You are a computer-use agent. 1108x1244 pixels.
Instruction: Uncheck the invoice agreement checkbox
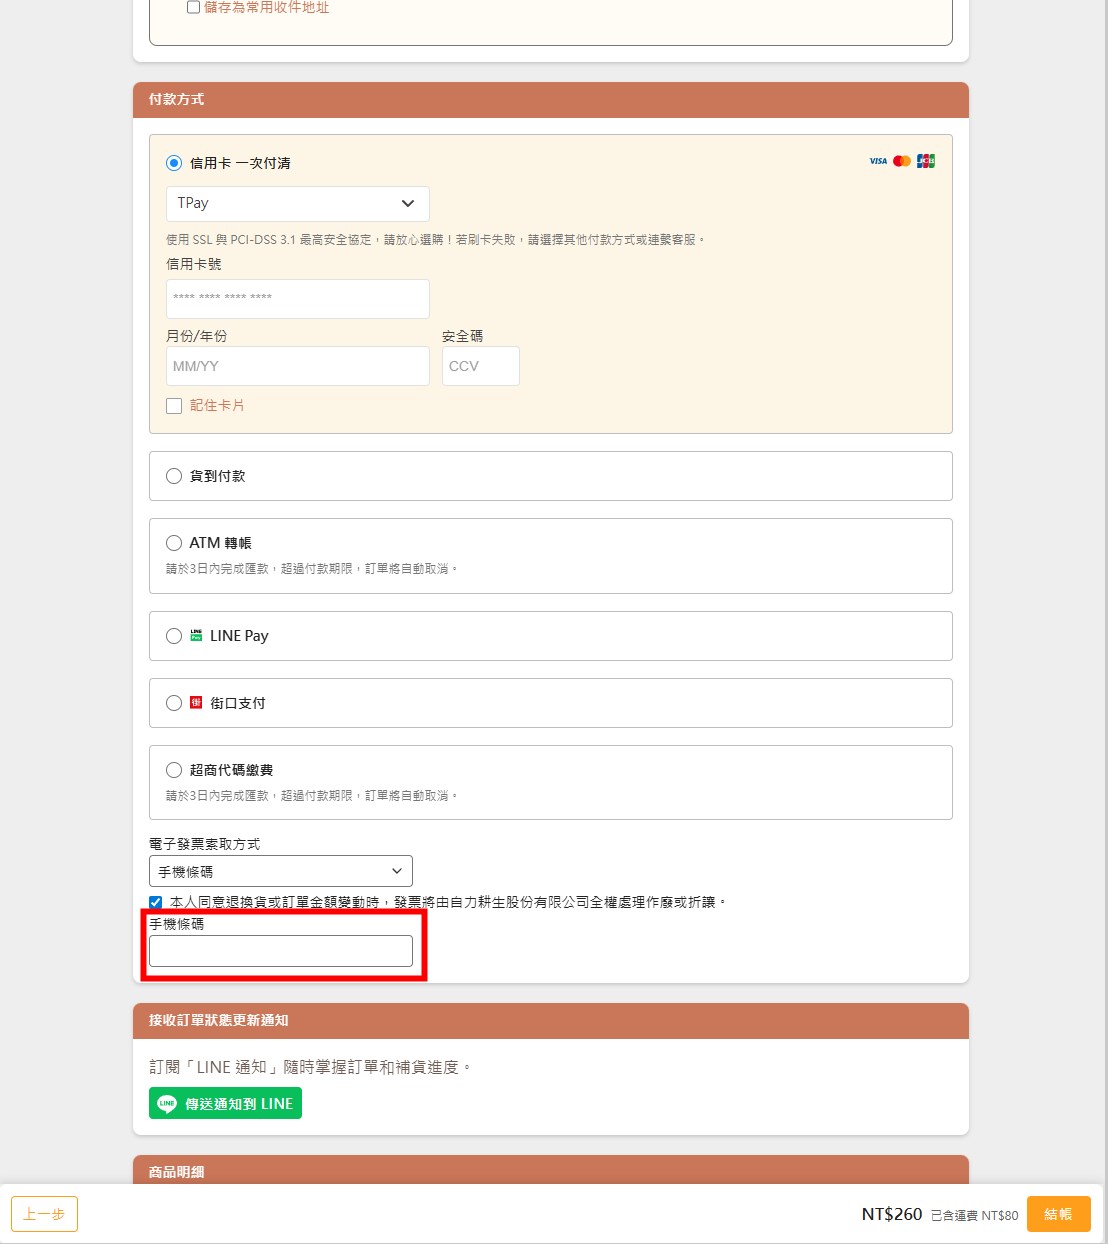156,902
